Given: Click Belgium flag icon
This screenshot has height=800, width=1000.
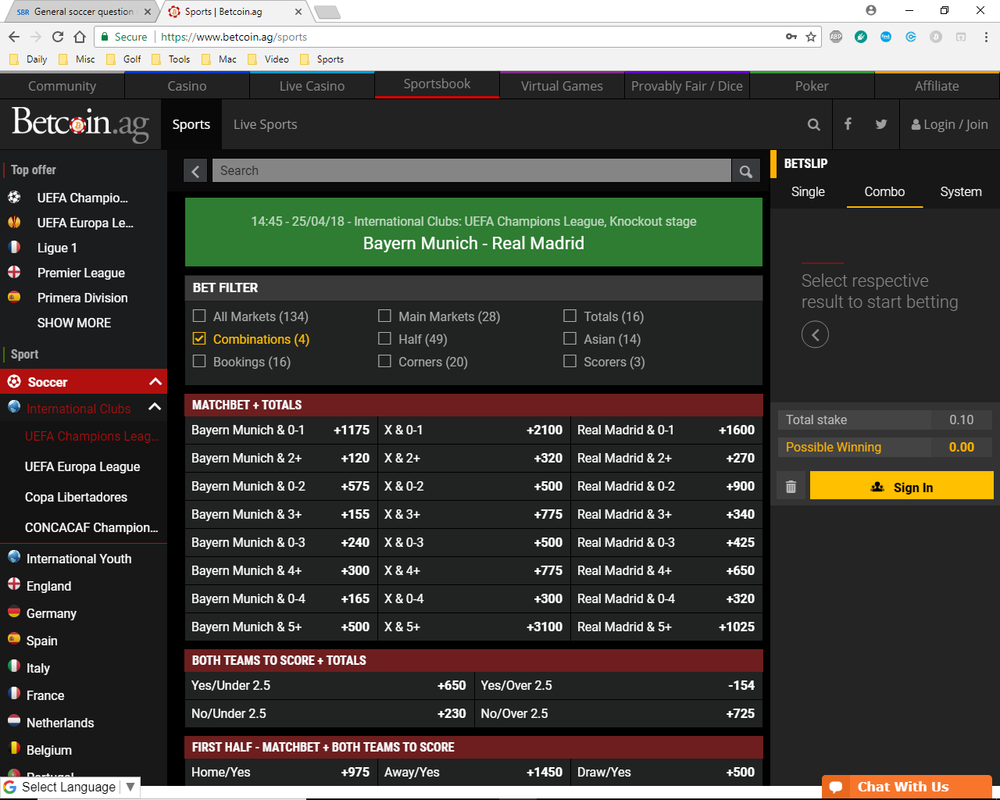Looking at the screenshot, I should 14,748.
